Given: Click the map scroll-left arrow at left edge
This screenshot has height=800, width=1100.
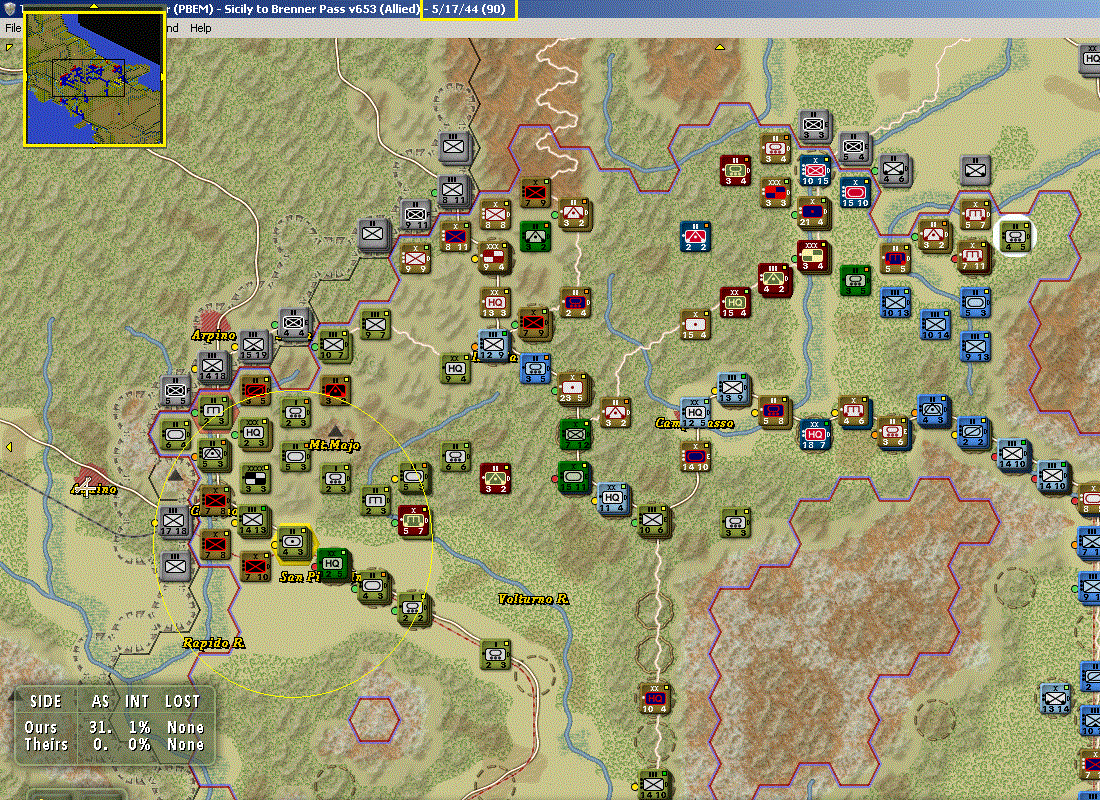Looking at the screenshot, I should (x=9, y=447).
